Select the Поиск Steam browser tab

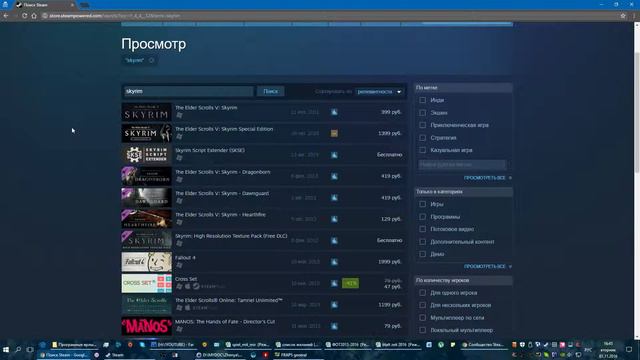[44, 5]
